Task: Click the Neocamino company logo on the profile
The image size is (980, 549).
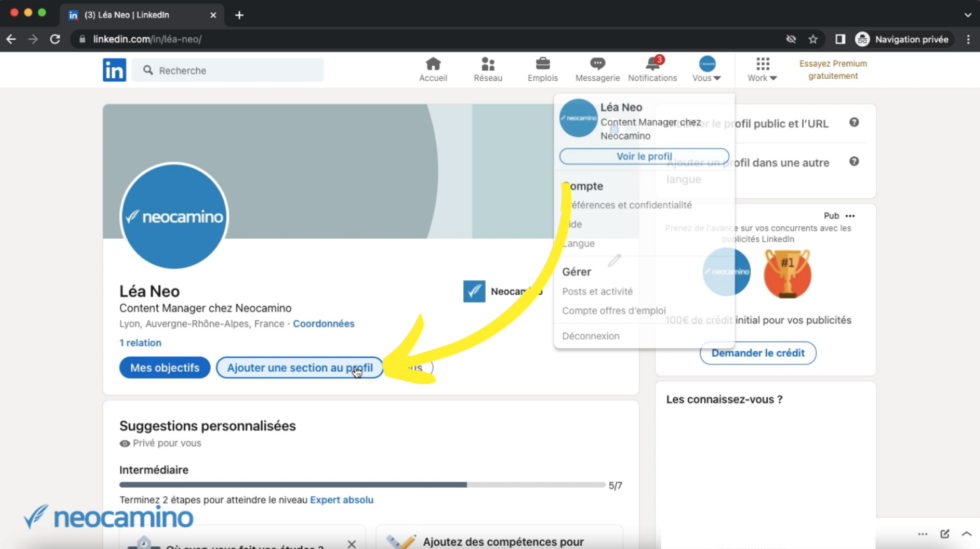Action: point(474,291)
